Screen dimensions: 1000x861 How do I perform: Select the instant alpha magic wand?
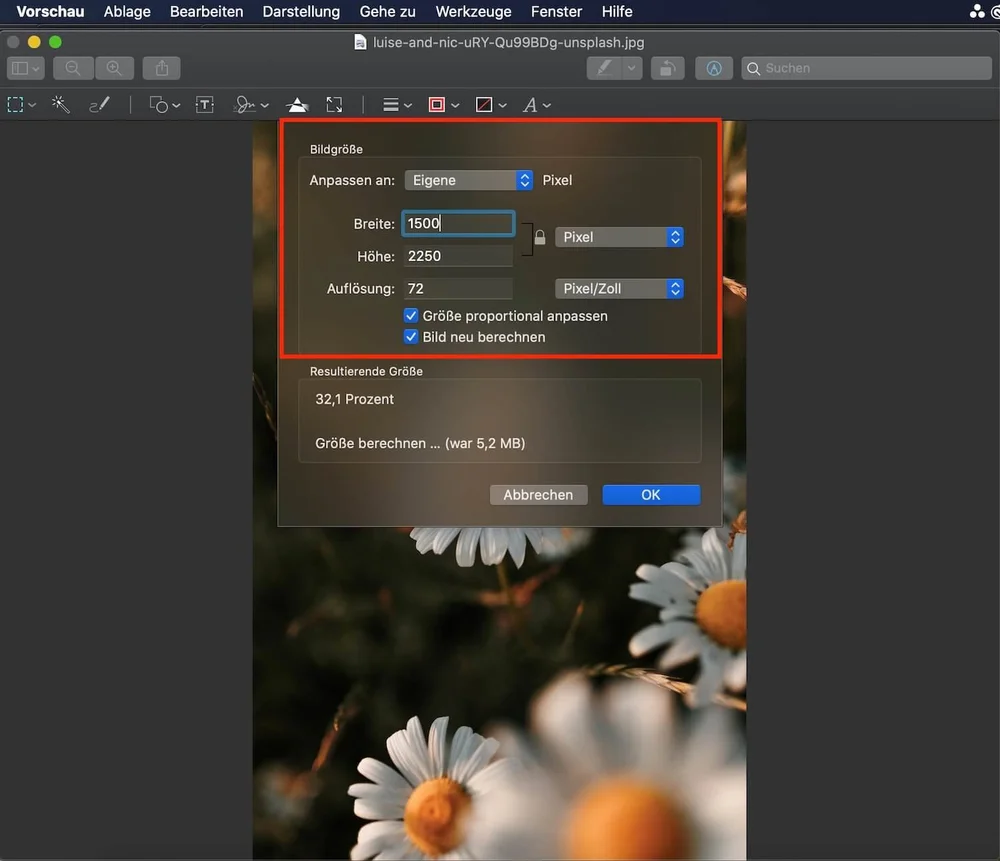(61, 105)
